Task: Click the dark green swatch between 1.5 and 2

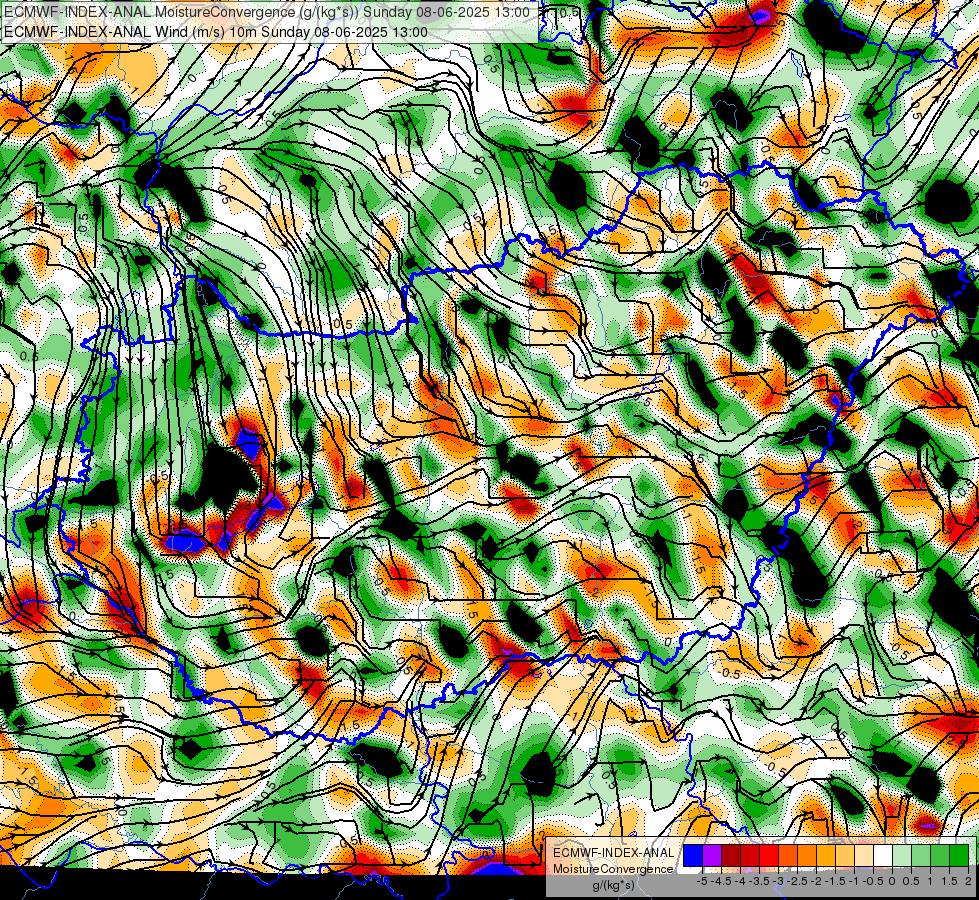Action: (x=958, y=855)
